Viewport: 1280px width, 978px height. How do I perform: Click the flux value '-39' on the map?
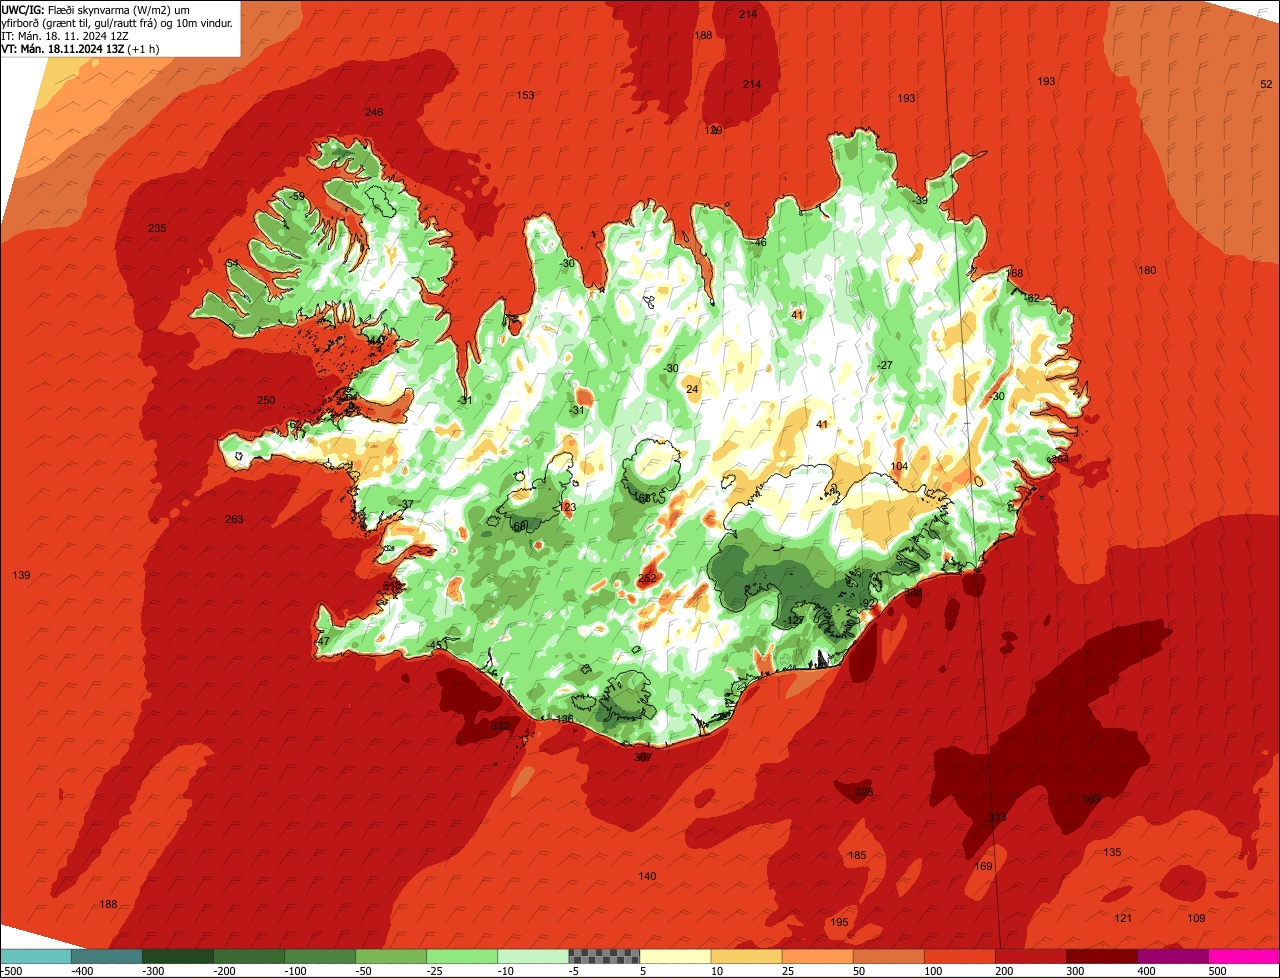coord(920,201)
